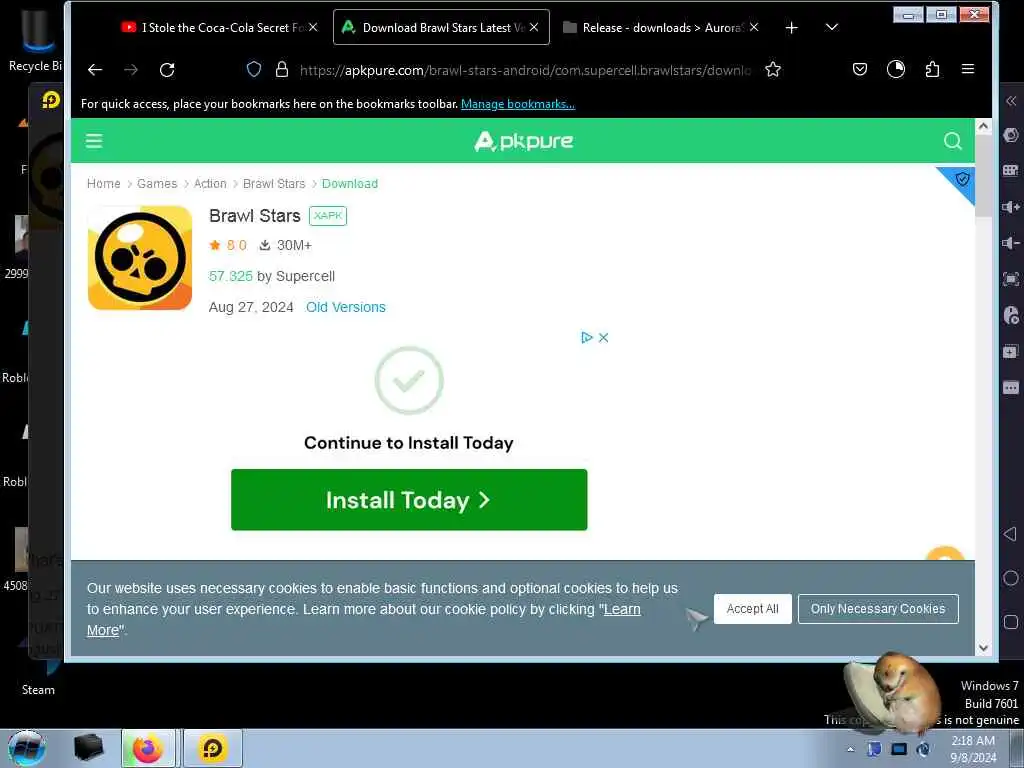Open the Windows Start orb

click(x=26, y=748)
